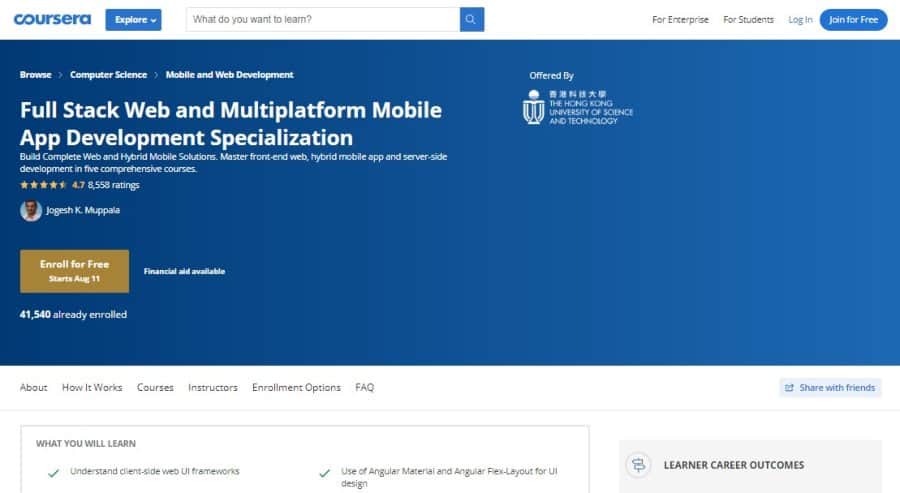Click the 8,558 ratings text
The width and height of the screenshot is (900, 493).
click(x=114, y=185)
